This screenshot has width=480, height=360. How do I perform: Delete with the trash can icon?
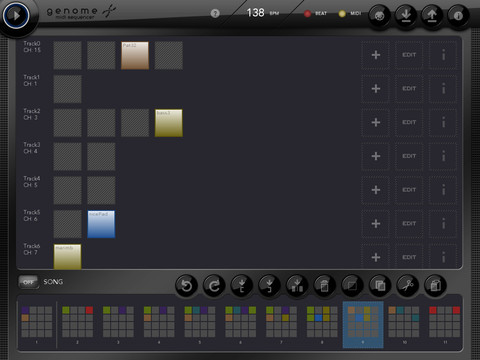(x=325, y=286)
